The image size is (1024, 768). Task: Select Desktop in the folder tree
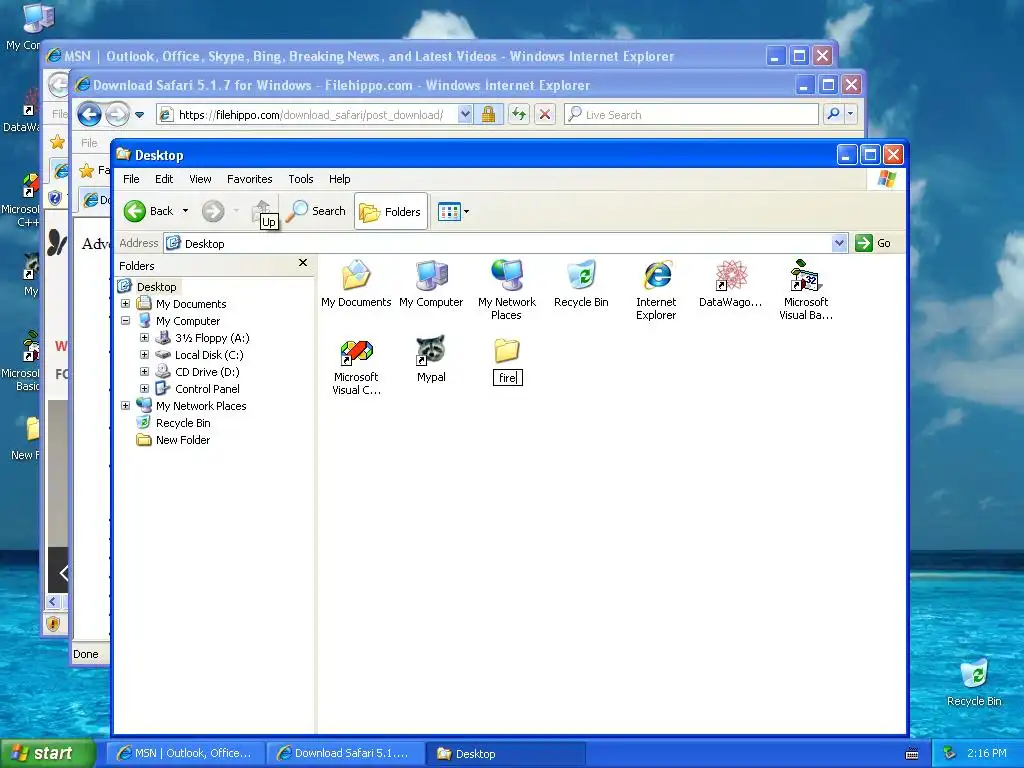point(156,287)
